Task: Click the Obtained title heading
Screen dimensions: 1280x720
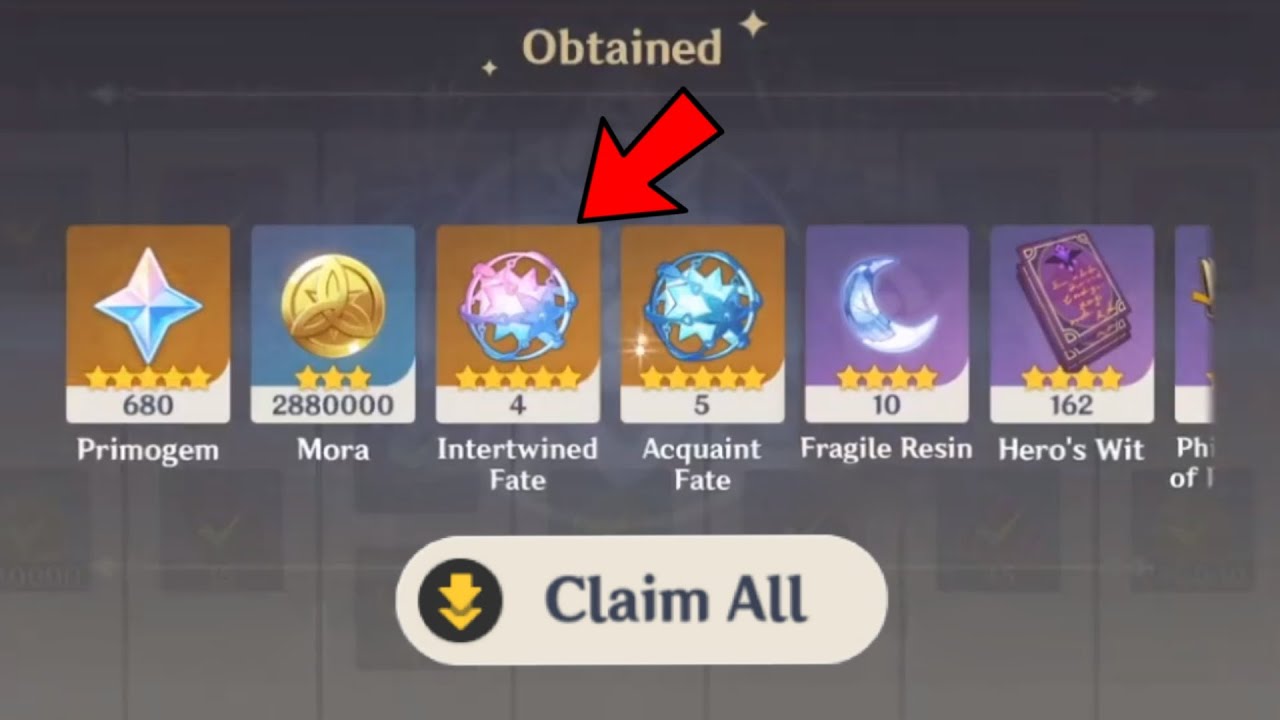Action: click(622, 47)
